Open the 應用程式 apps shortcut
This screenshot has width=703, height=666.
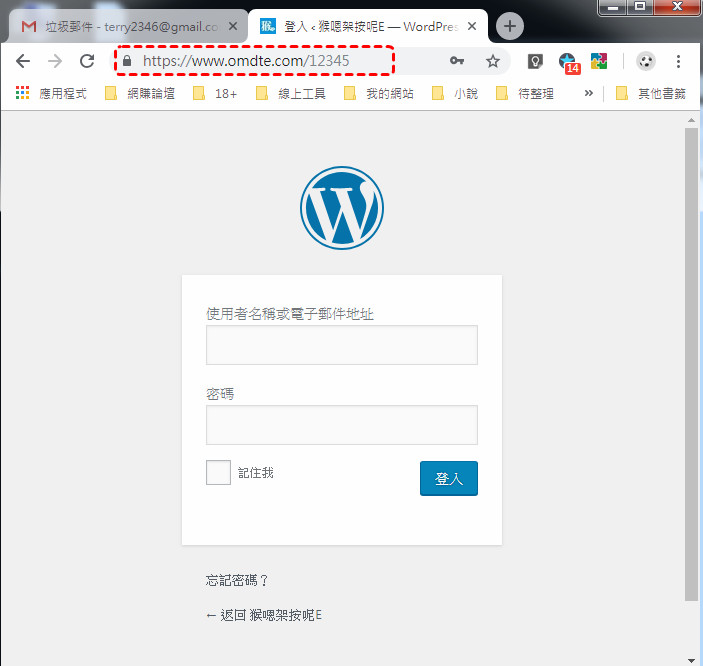pos(51,93)
